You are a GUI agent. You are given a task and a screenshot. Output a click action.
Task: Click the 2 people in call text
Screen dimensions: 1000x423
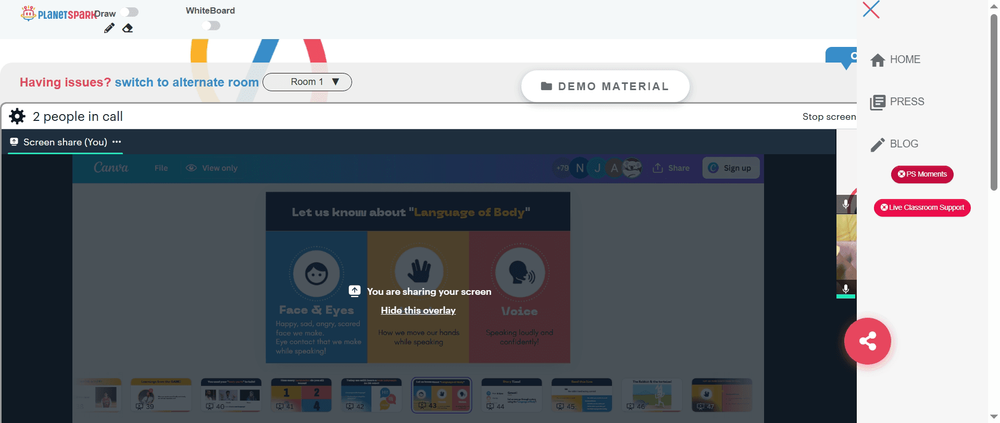tap(78, 117)
